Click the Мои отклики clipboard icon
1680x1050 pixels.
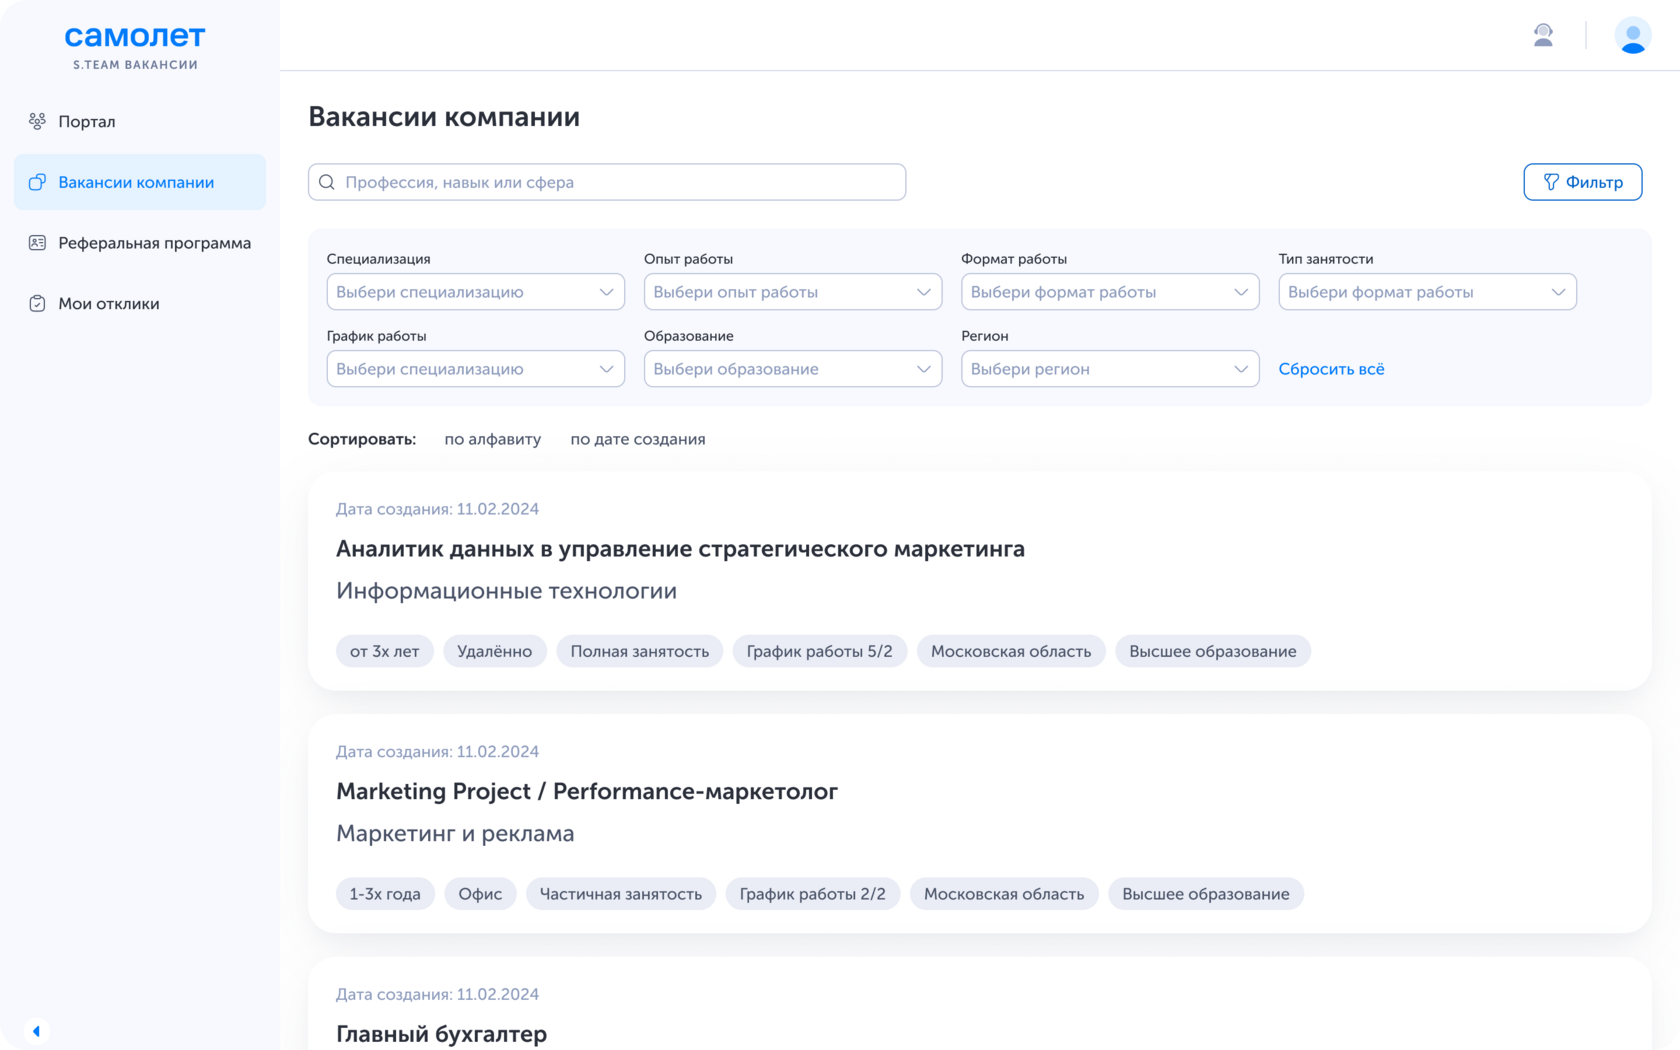coord(37,304)
